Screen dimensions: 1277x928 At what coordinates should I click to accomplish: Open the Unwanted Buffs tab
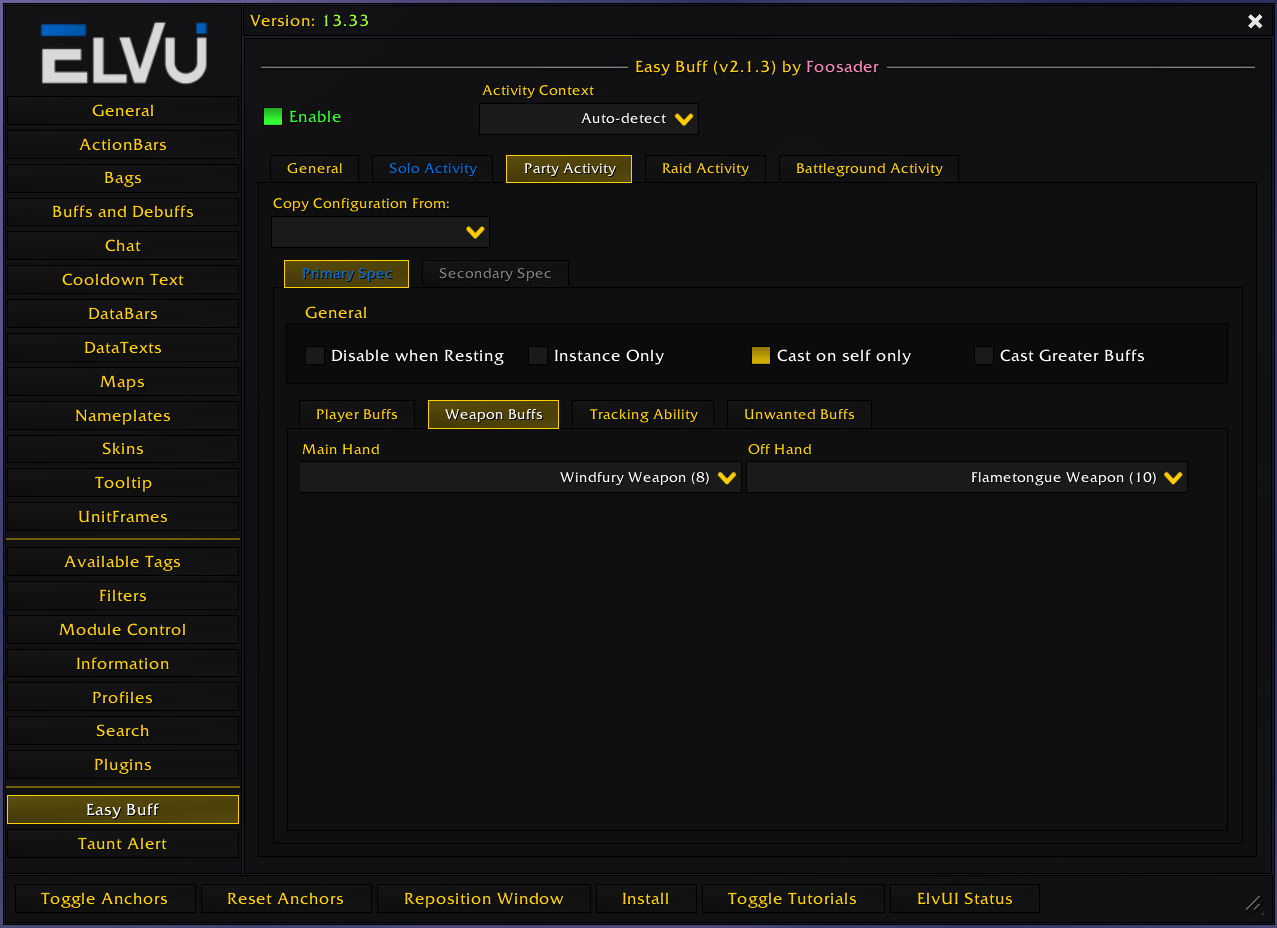799,415
